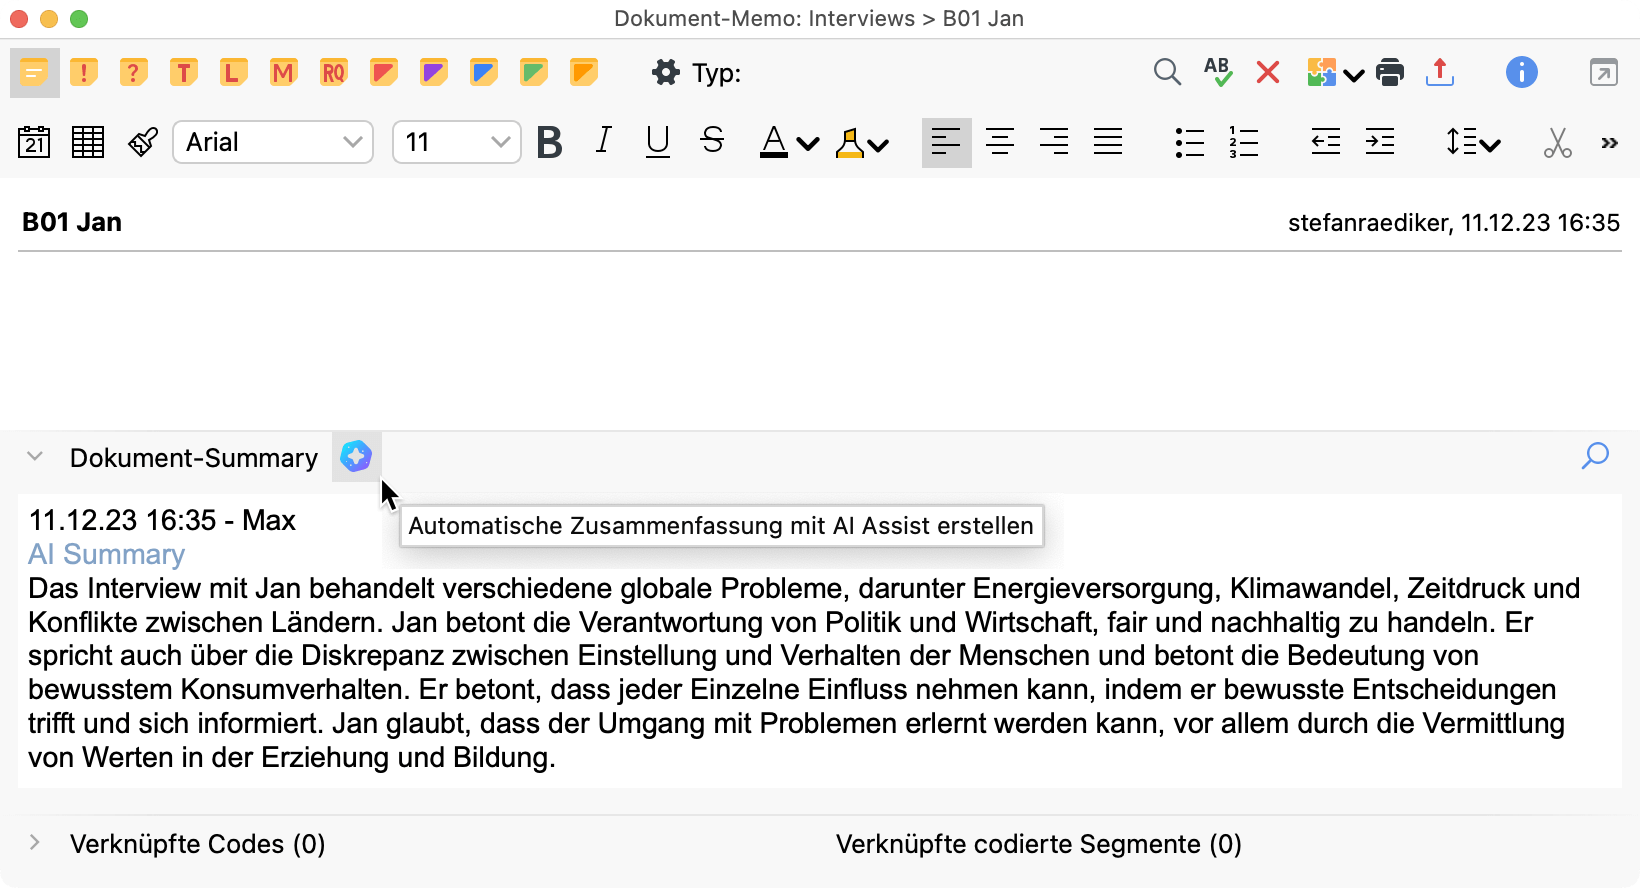
Task: Open the text highlight color picker
Action: 861,144
